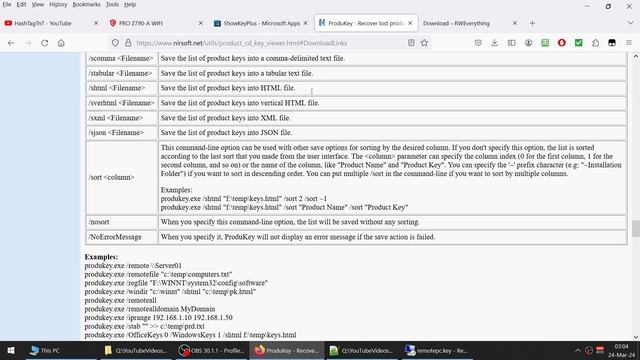
Task: Open the Bookmarks menu
Action: click(x=86, y=4)
